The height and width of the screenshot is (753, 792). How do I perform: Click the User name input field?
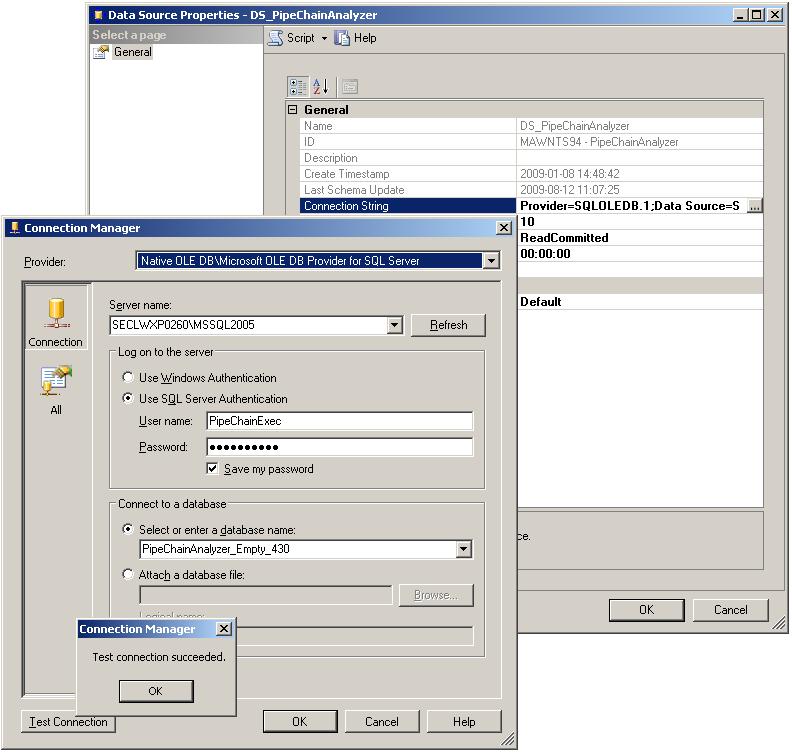(339, 421)
